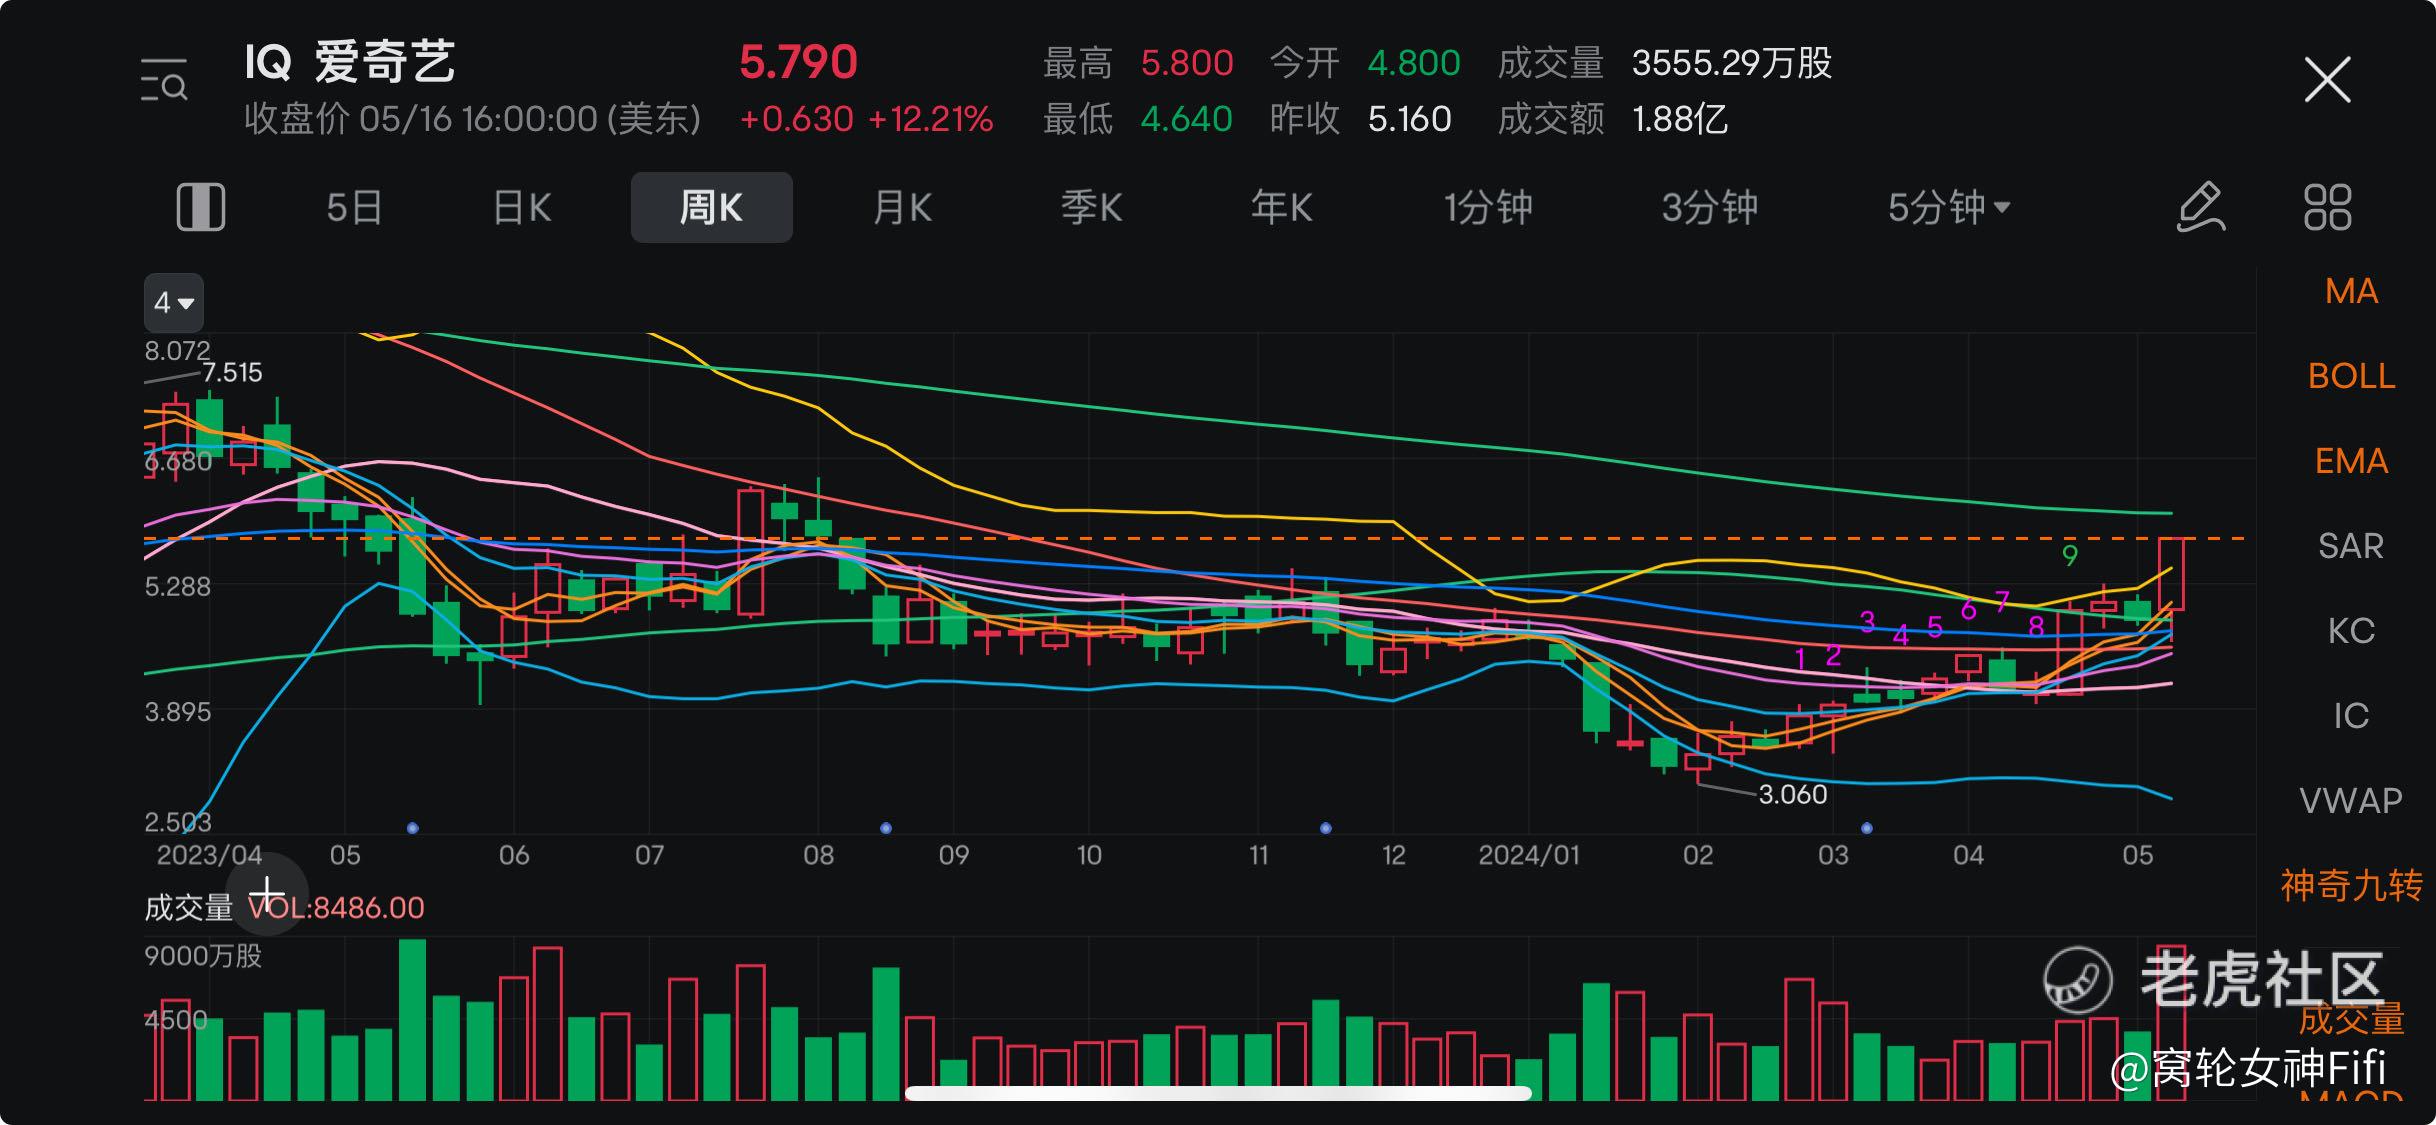Toggle the KC indicator
Screen dimensions: 2436x1125
tap(2351, 631)
